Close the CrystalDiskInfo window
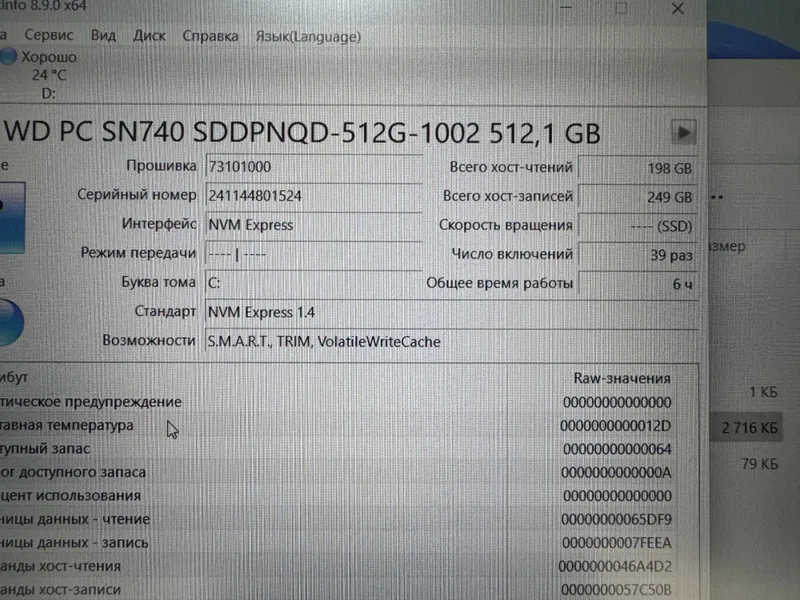Image resolution: width=800 pixels, height=600 pixels. [678, 9]
